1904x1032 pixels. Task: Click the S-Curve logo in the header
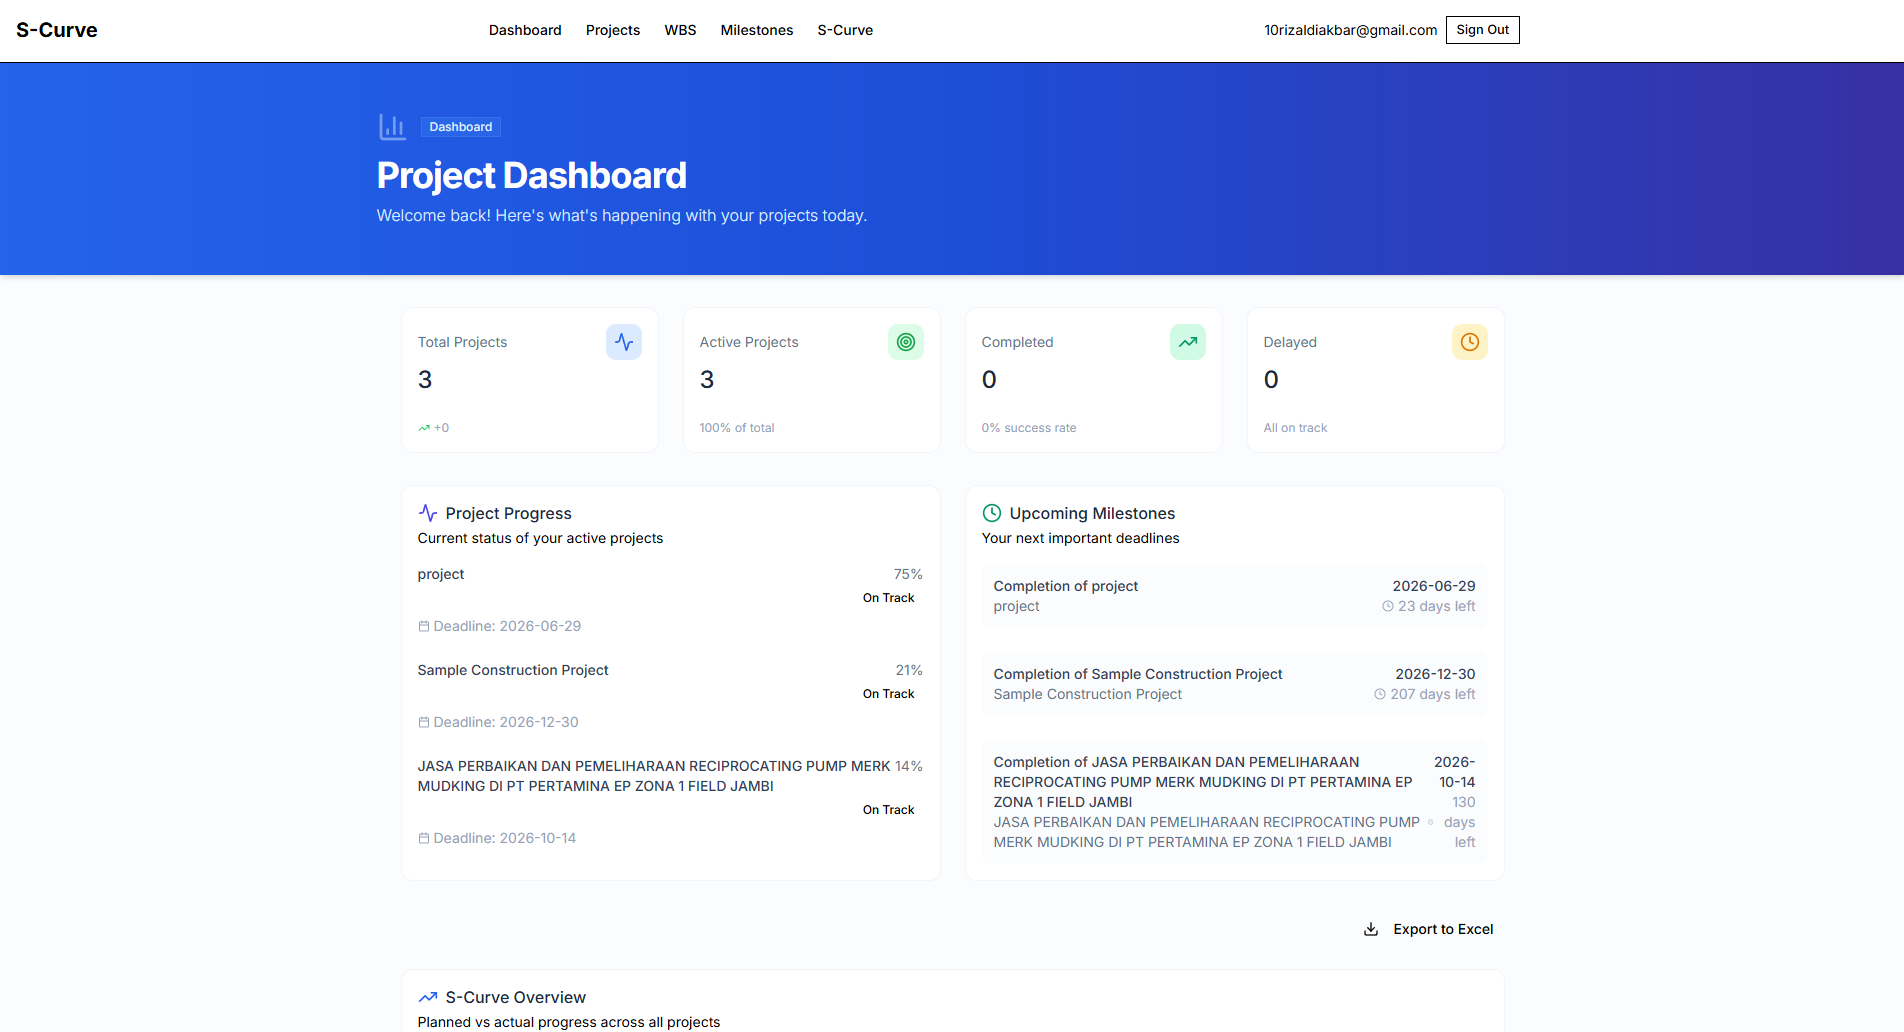(x=57, y=30)
